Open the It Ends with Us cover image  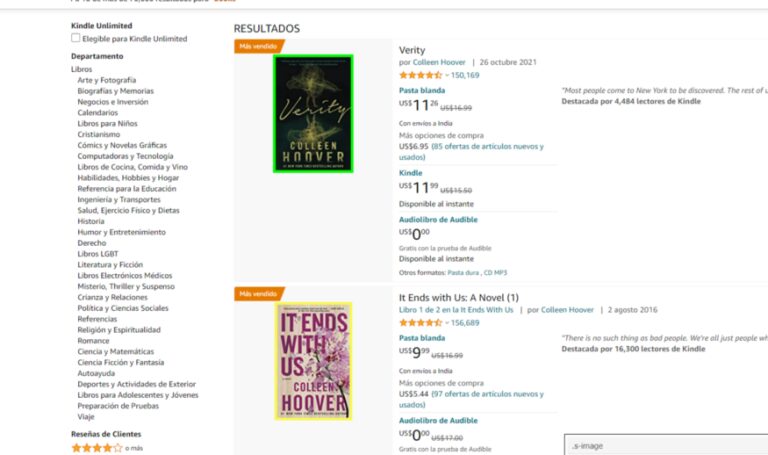313,360
